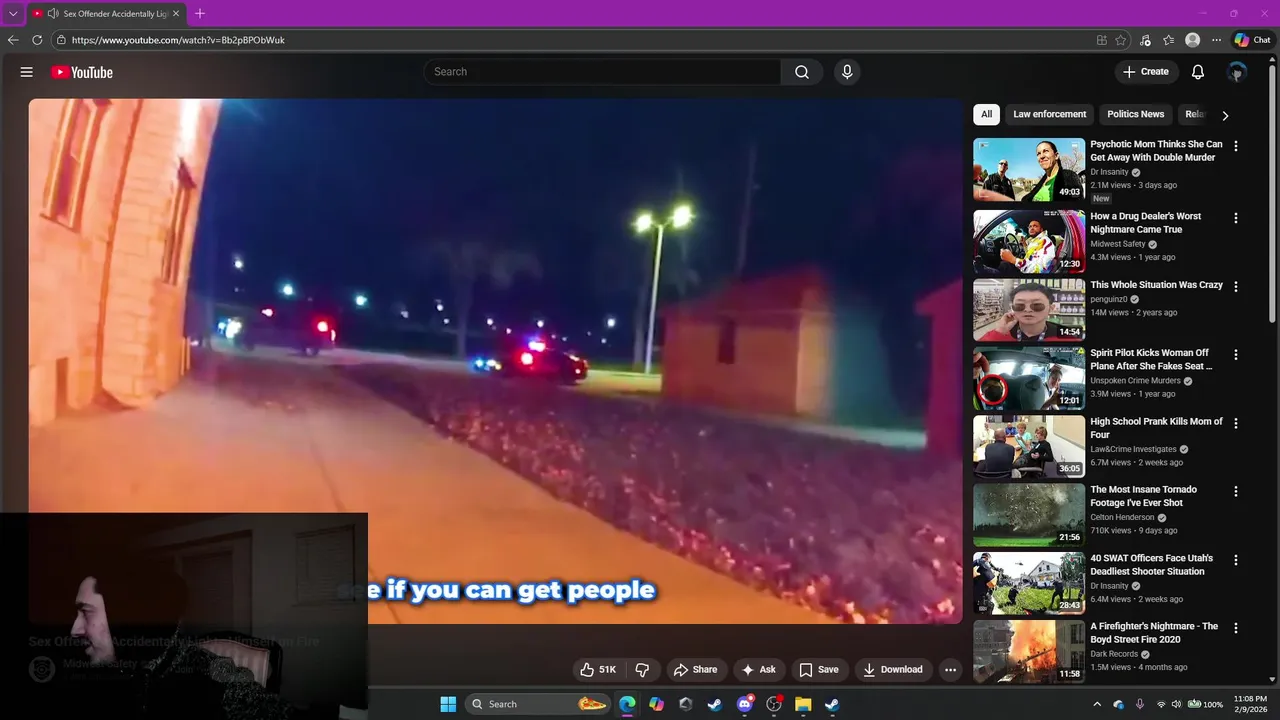Go to the YouTube home logo
The height and width of the screenshot is (720, 1280).
click(82, 72)
